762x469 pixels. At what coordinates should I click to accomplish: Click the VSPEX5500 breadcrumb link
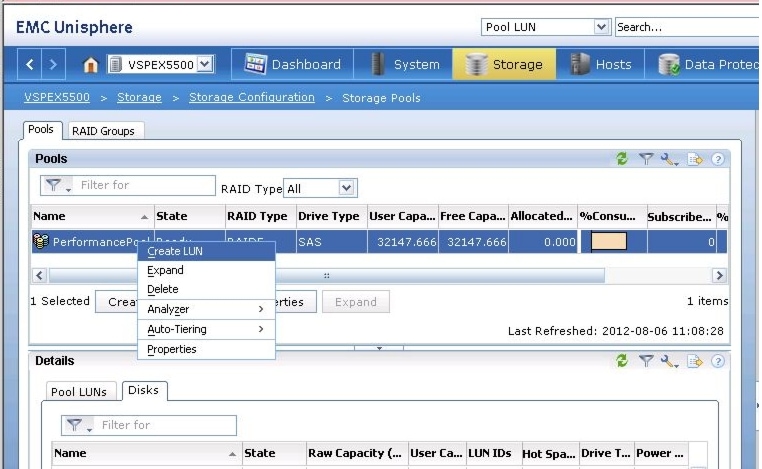57,97
